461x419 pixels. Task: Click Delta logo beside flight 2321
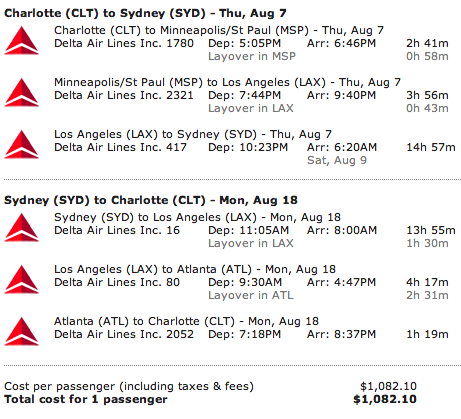pyautogui.click(x=21, y=92)
